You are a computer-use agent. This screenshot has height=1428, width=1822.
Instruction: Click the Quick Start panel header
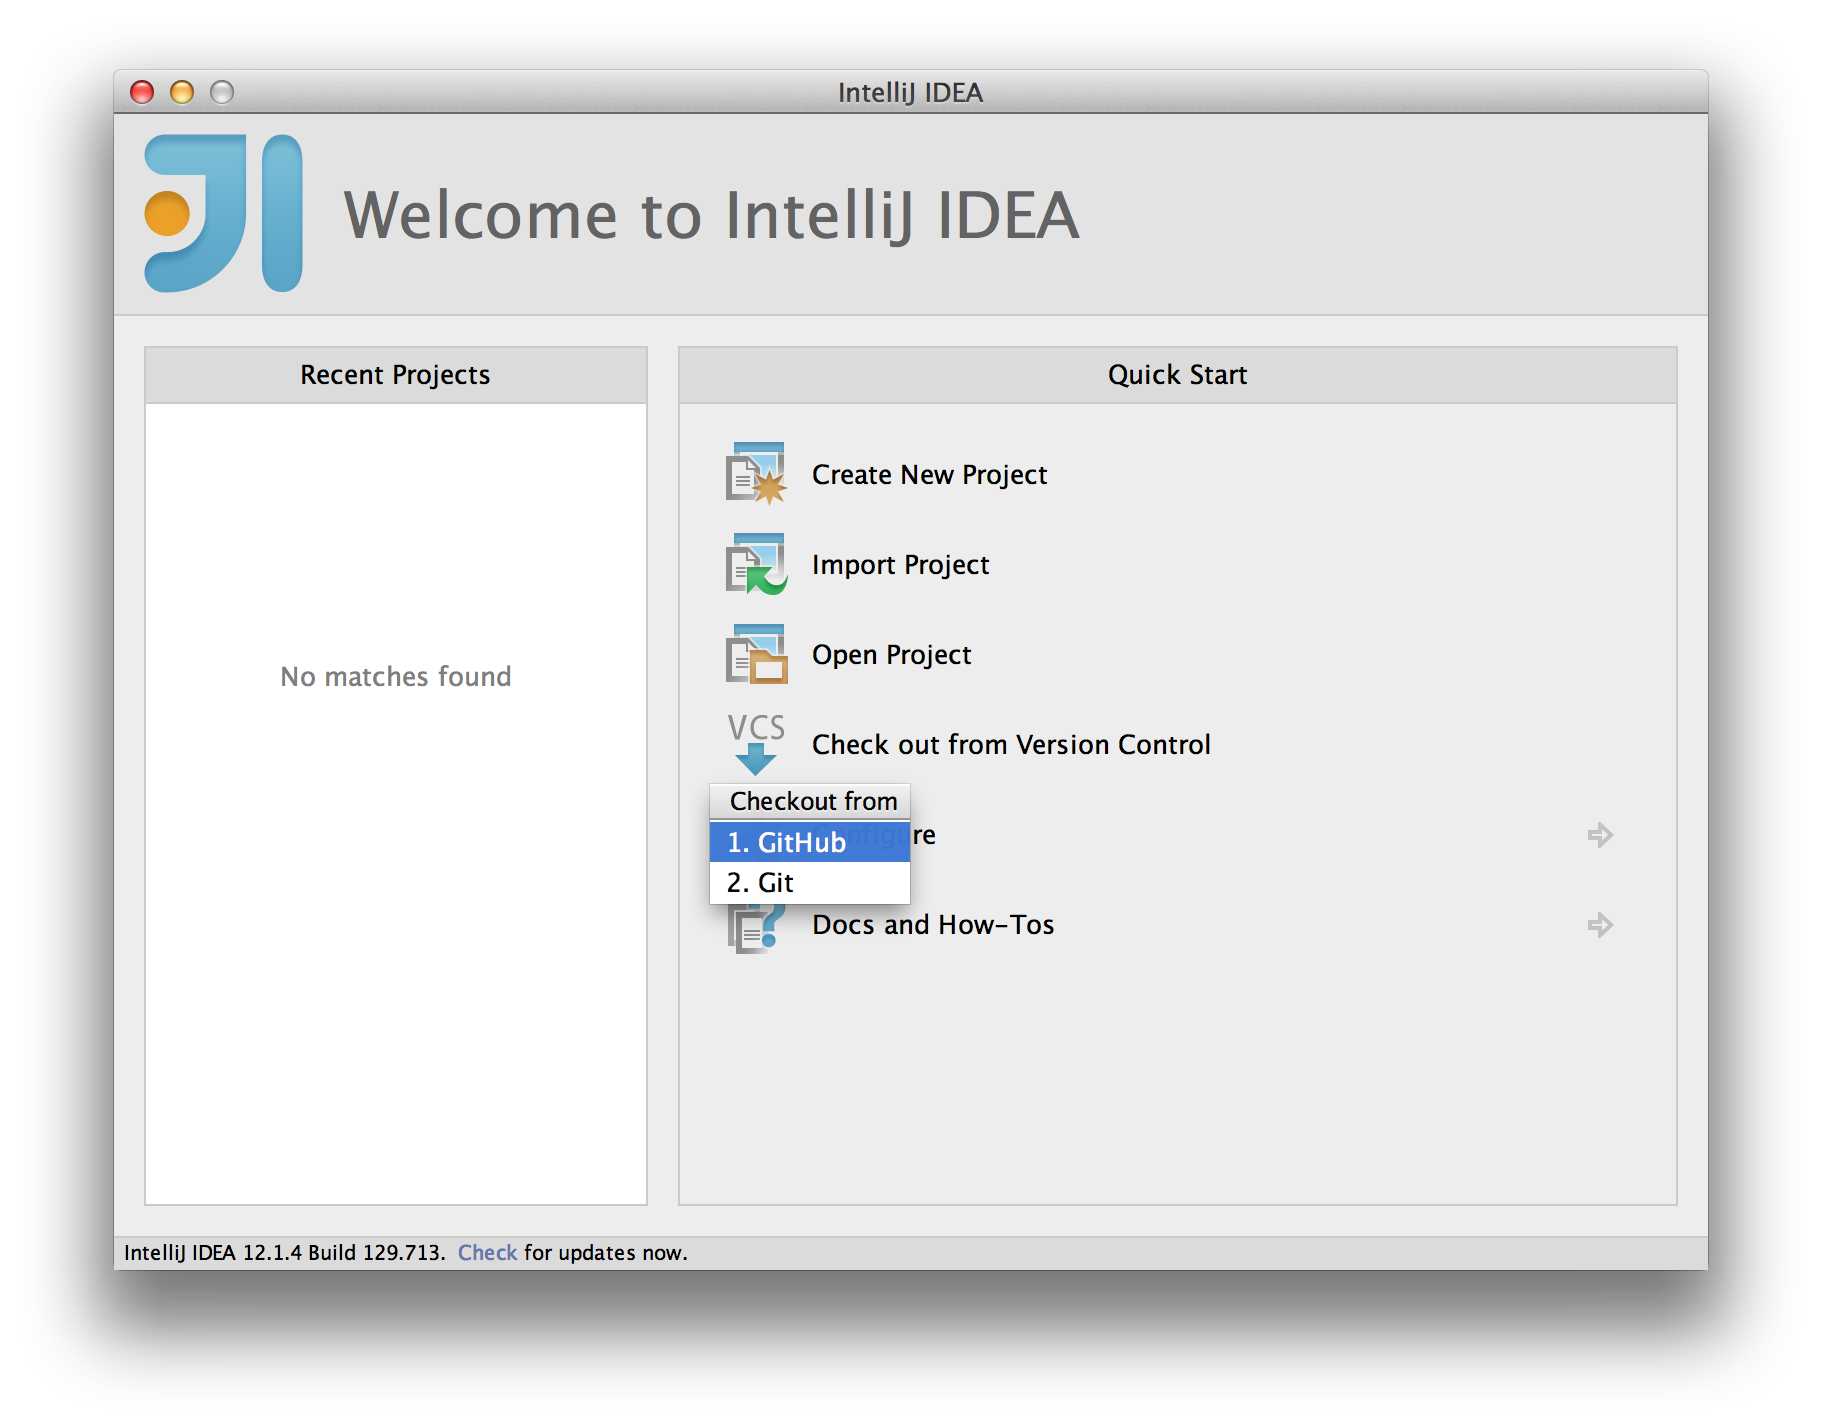1177,375
